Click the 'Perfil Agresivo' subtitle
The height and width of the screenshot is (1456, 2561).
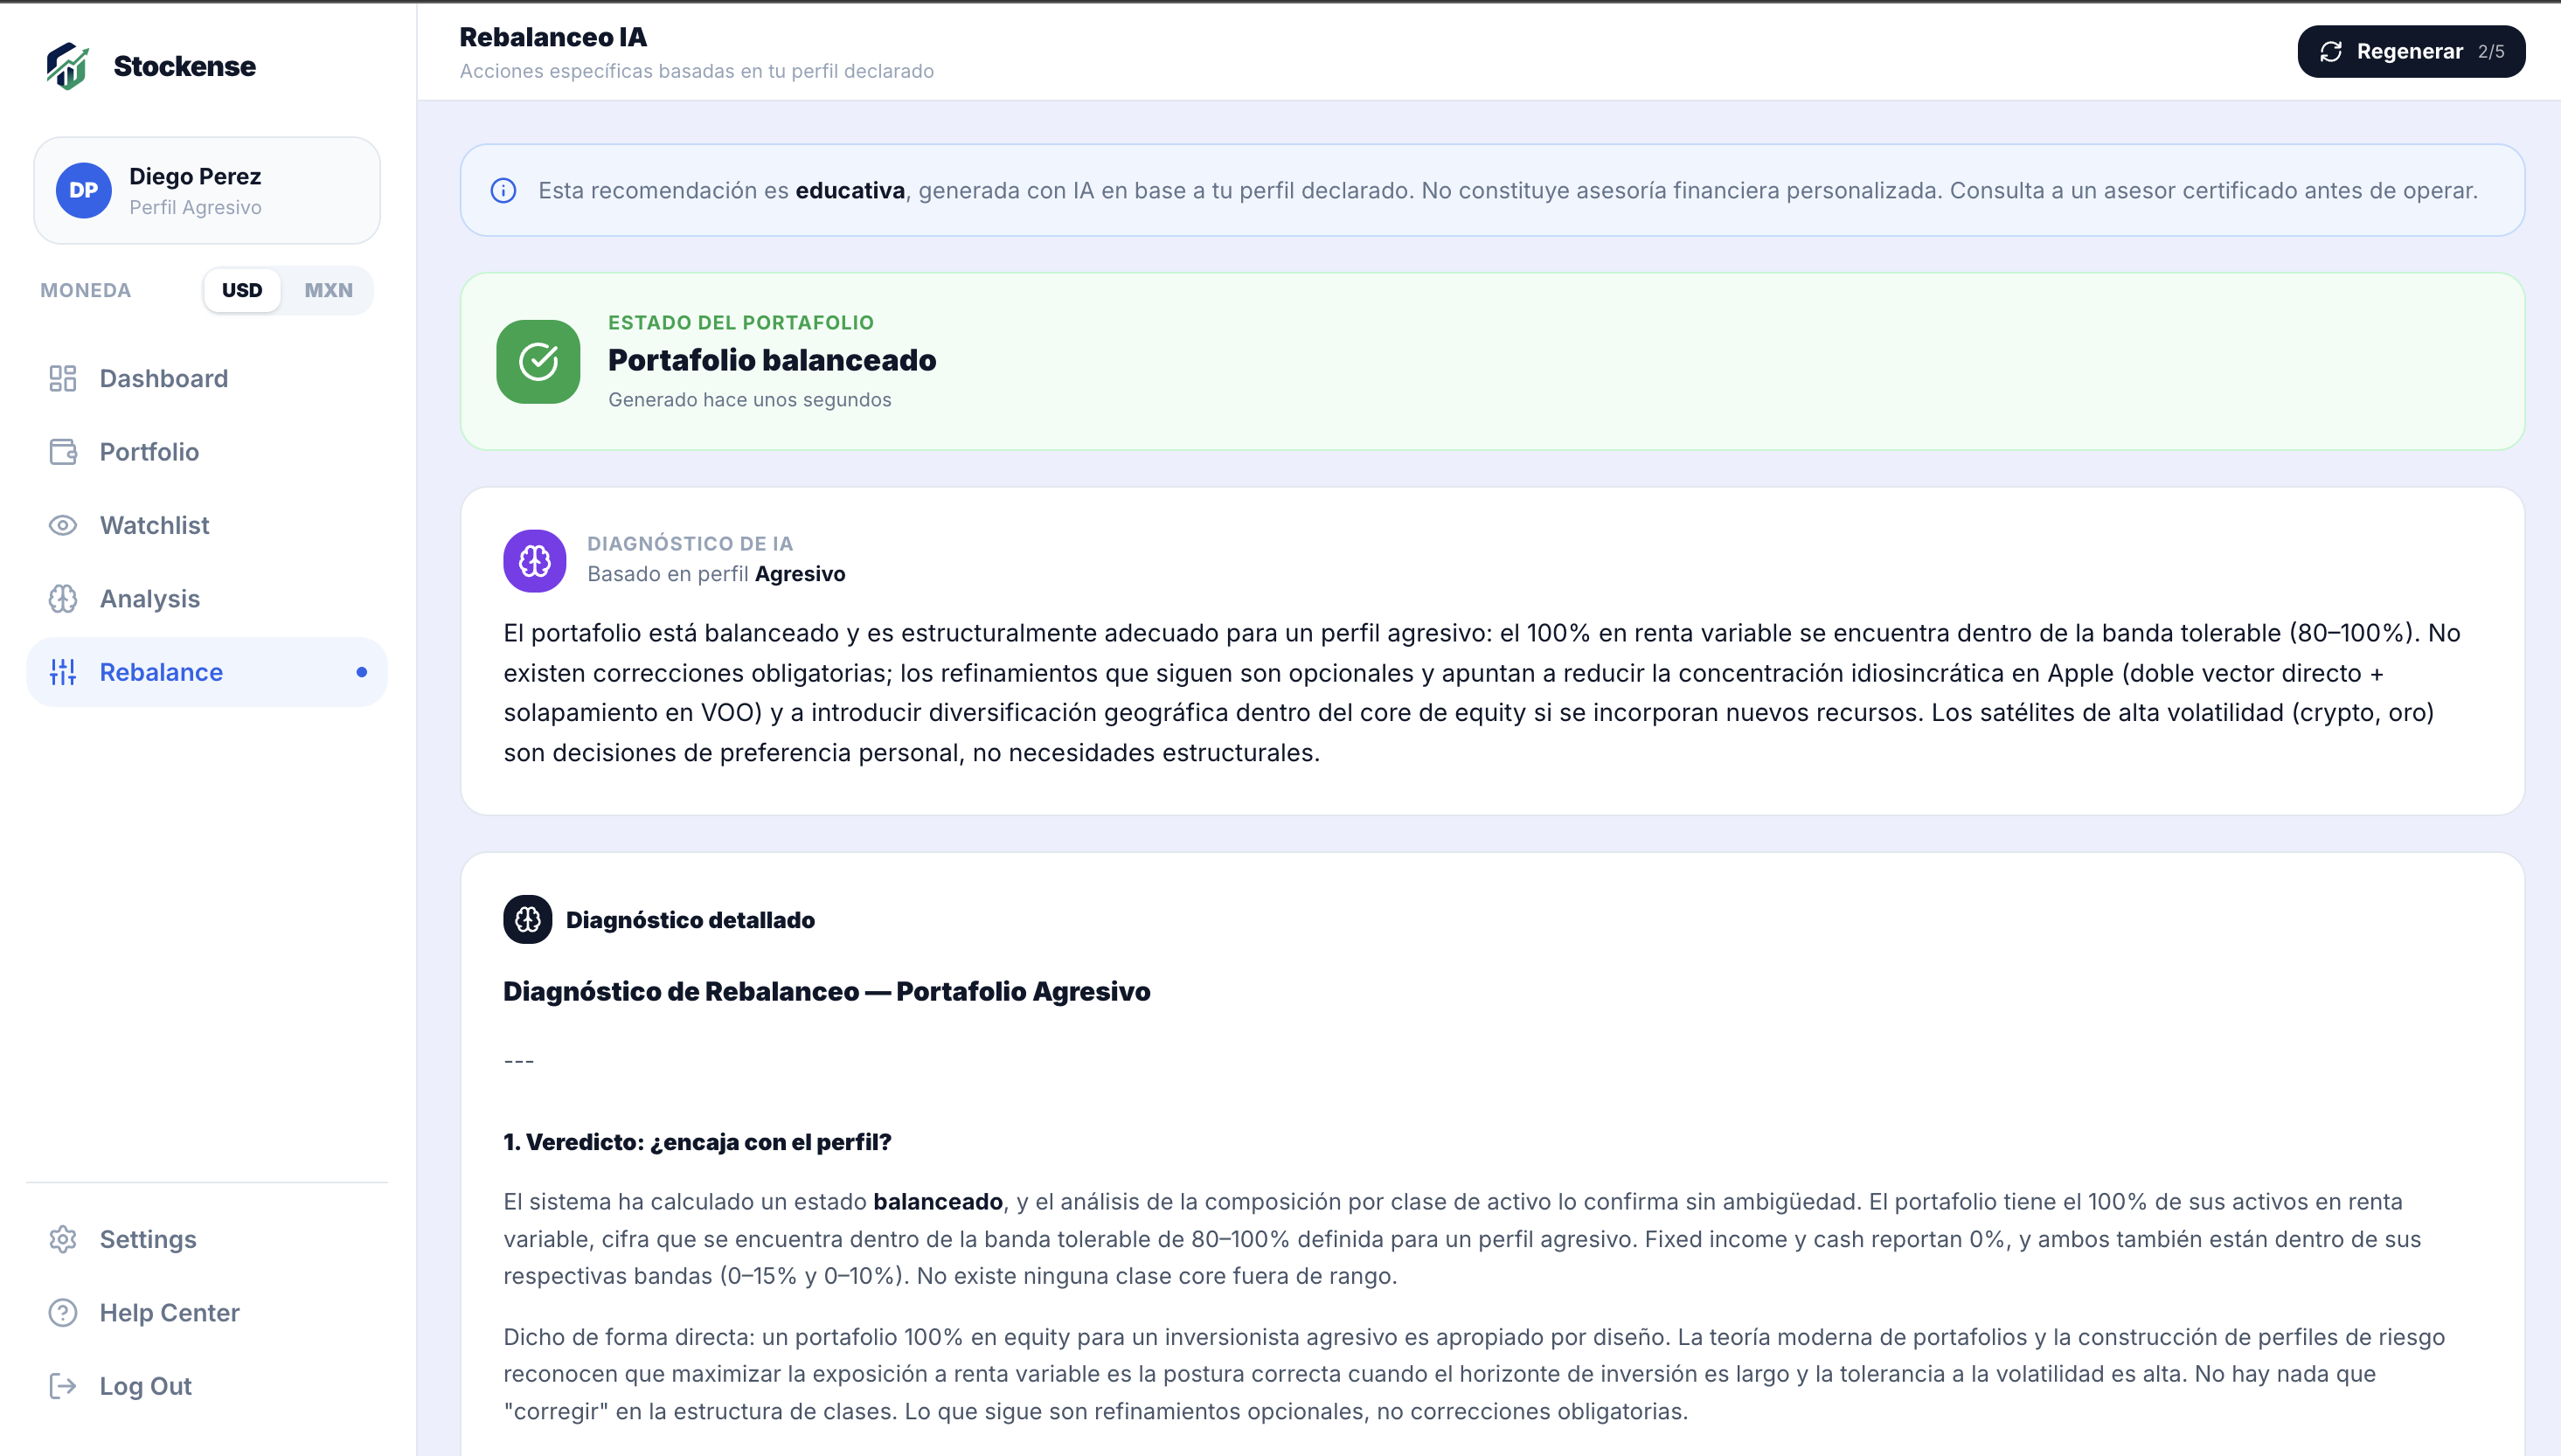(x=196, y=207)
